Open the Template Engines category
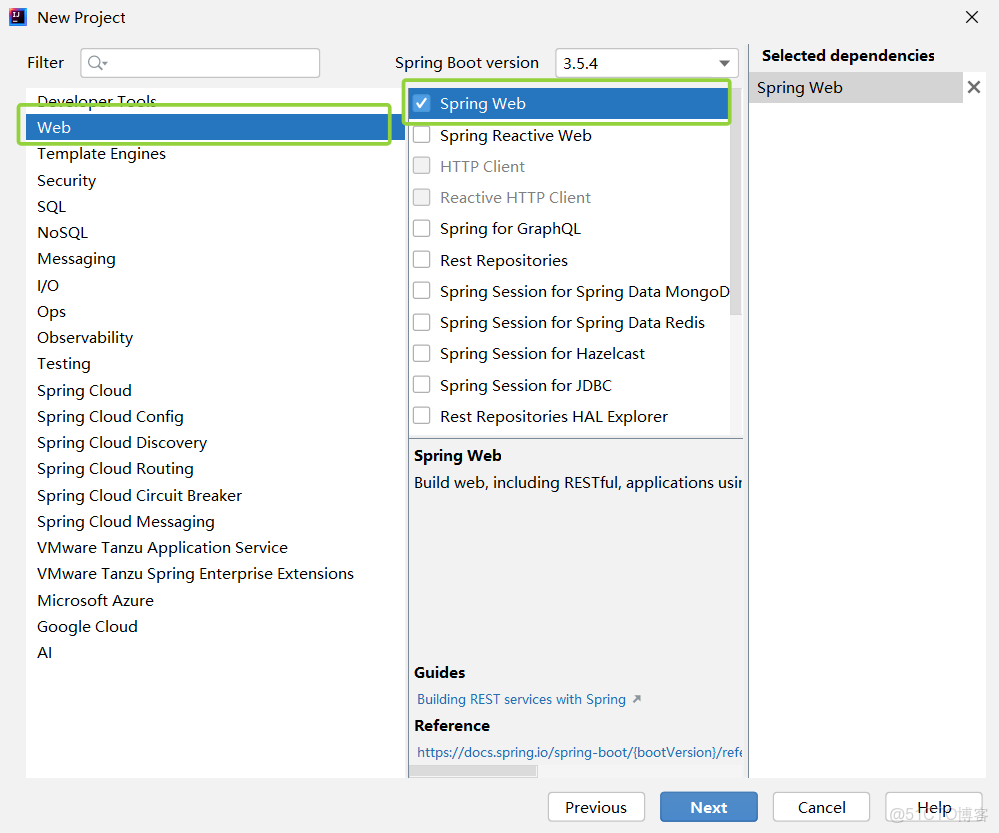Viewport: 999px width, 833px height. [x=101, y=153]
